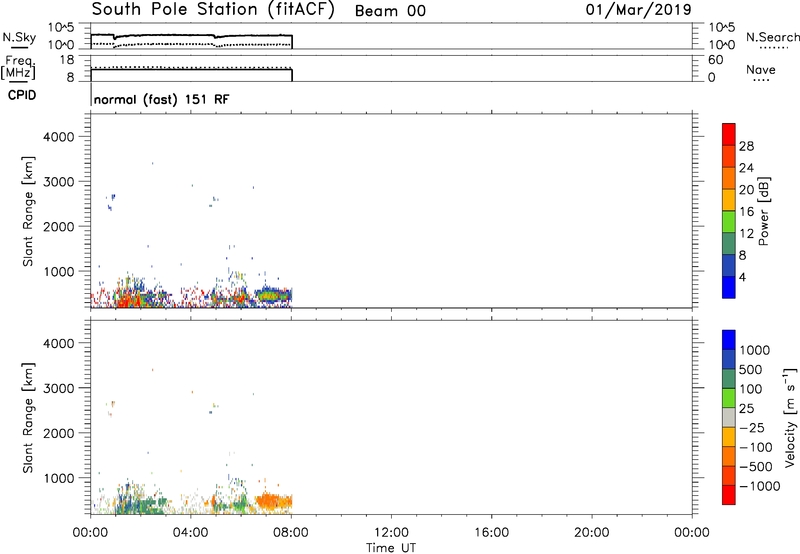Select the 20:00 time tick label
Image resolution: width=800 pixels, height=554 pixels.
pos(591,533)
